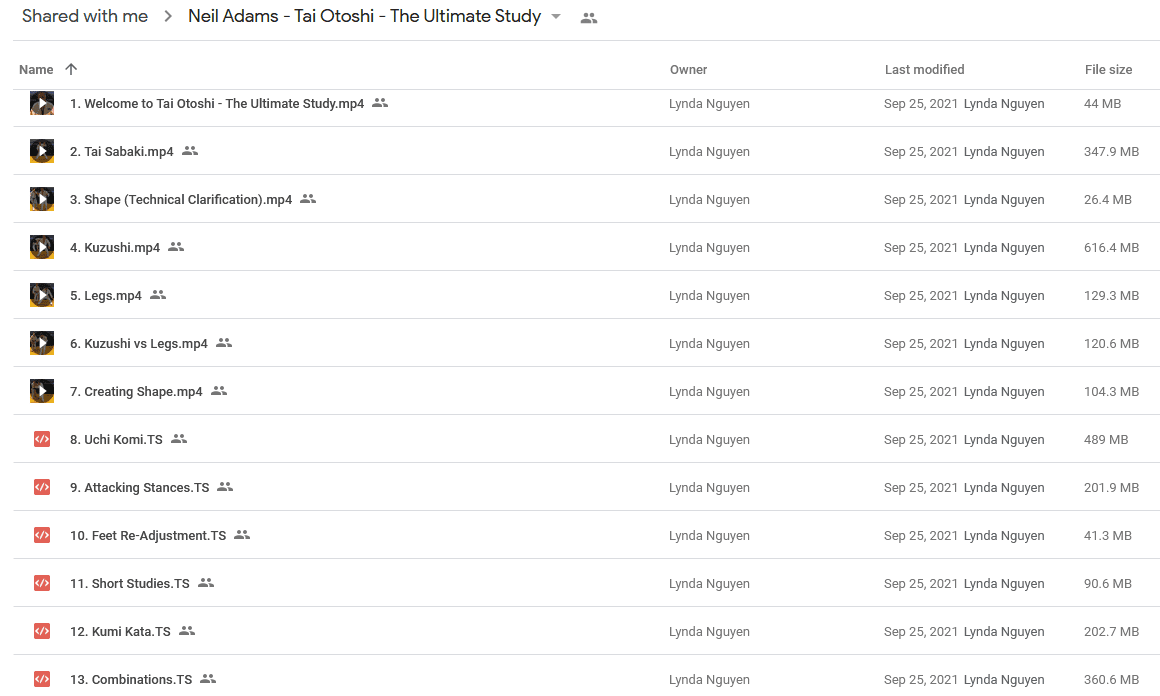Go back to Shared with me
This screenshot has height=696, width=1160.
click(x=85, y=16)
